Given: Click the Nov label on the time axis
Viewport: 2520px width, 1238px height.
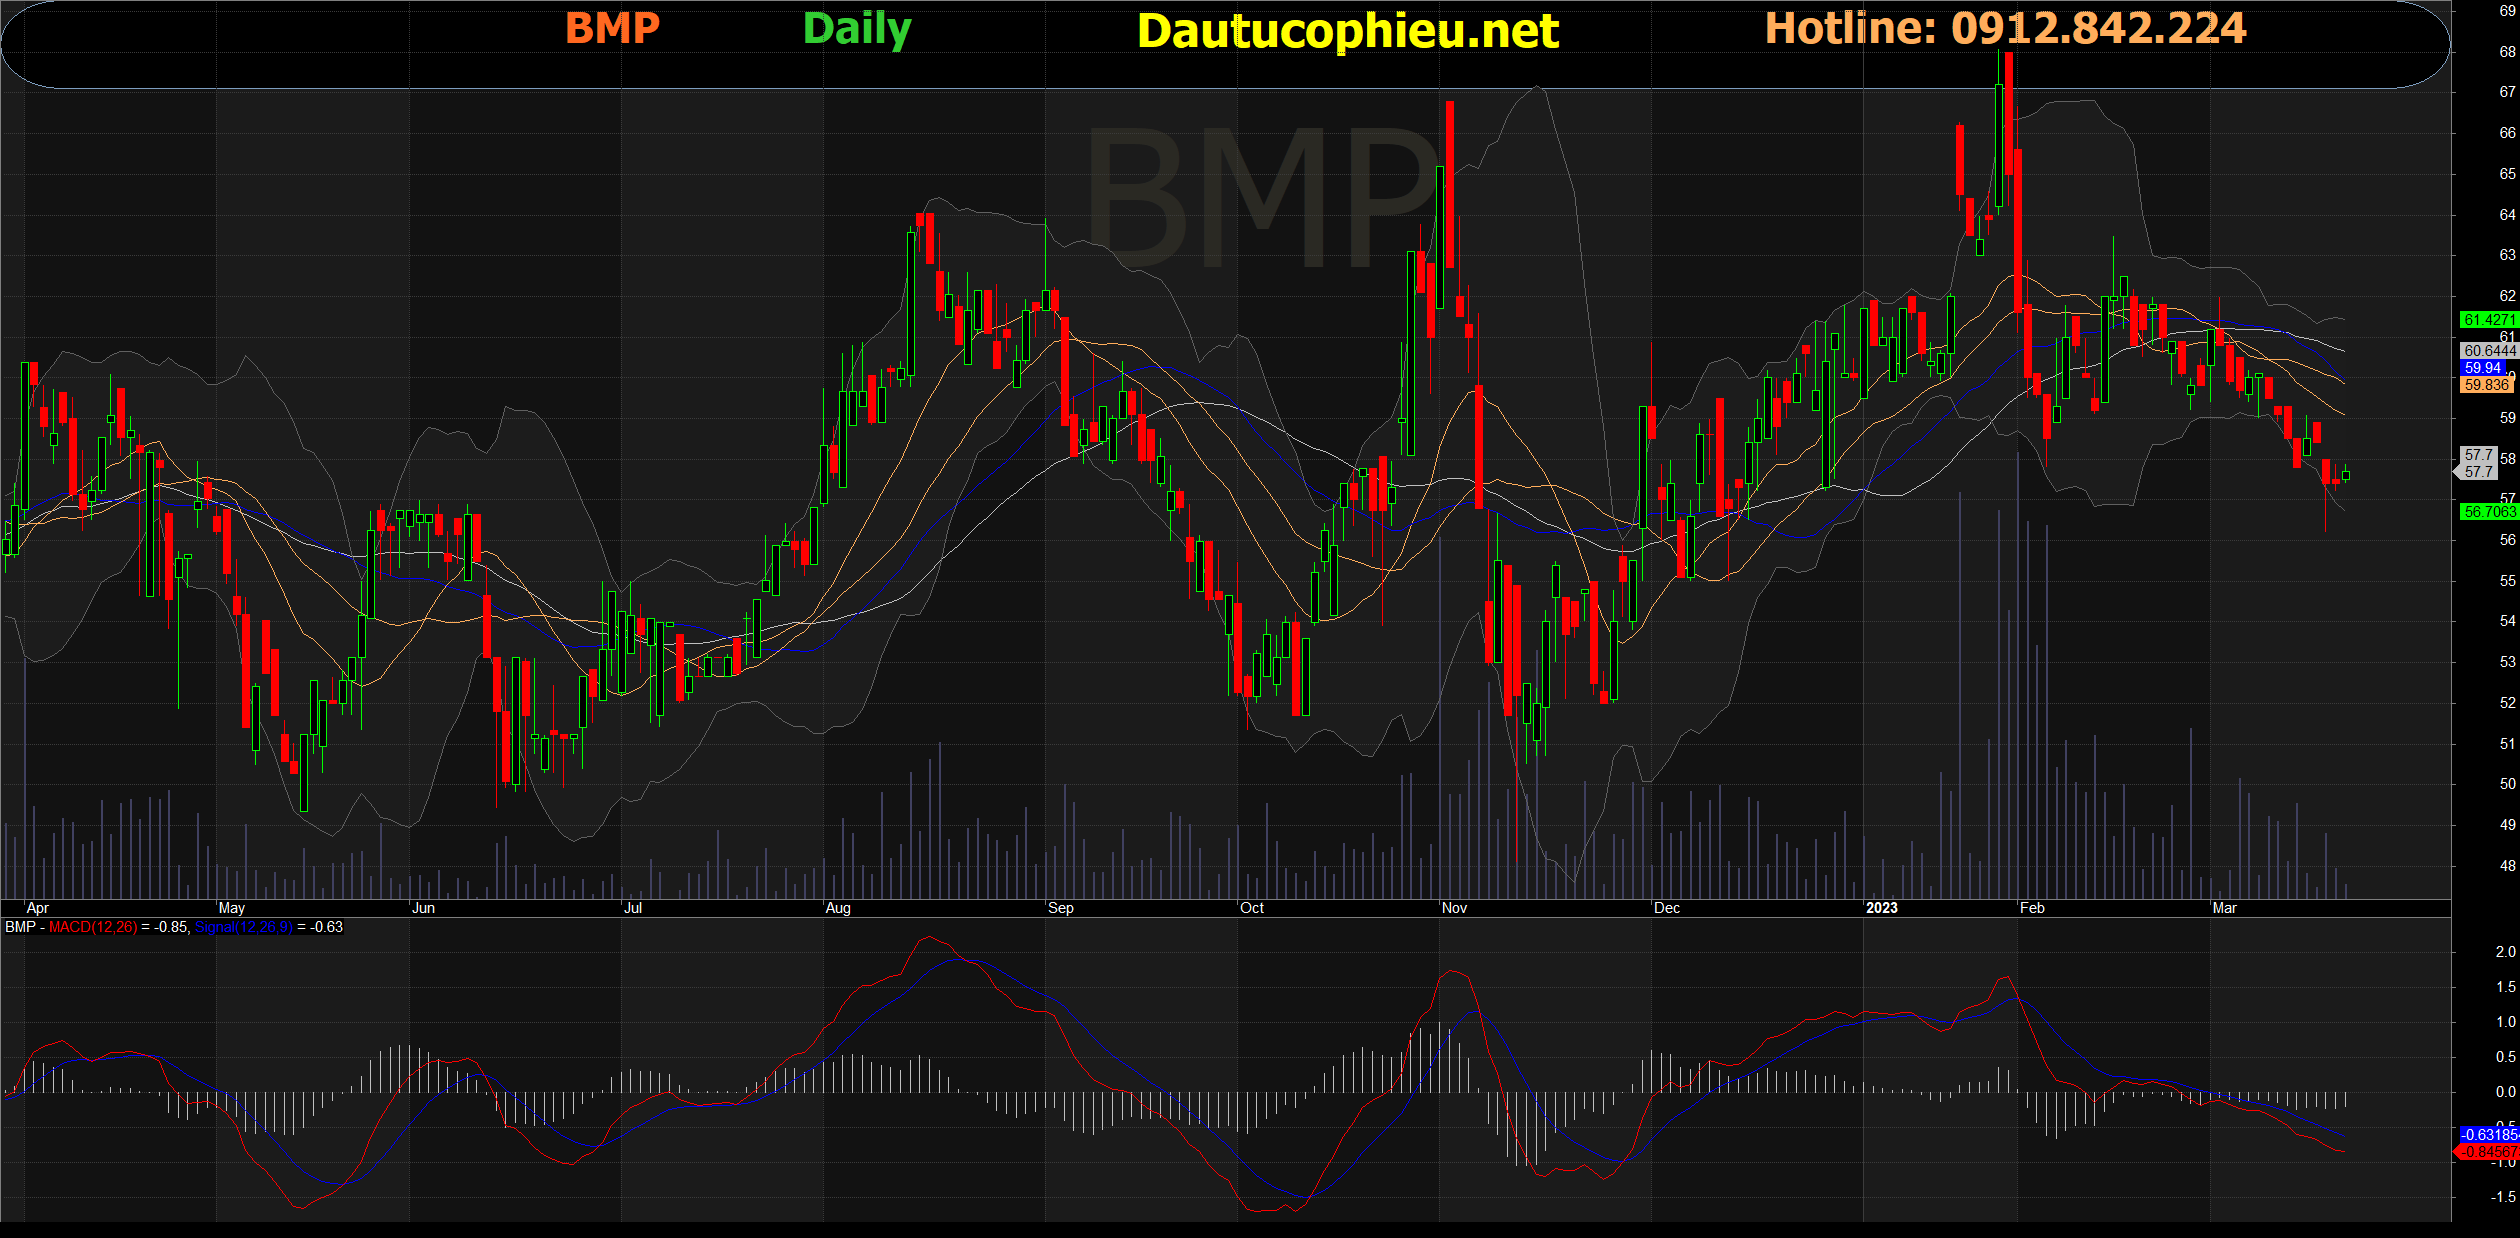Looking at the screenshot, I should 1454,908.
